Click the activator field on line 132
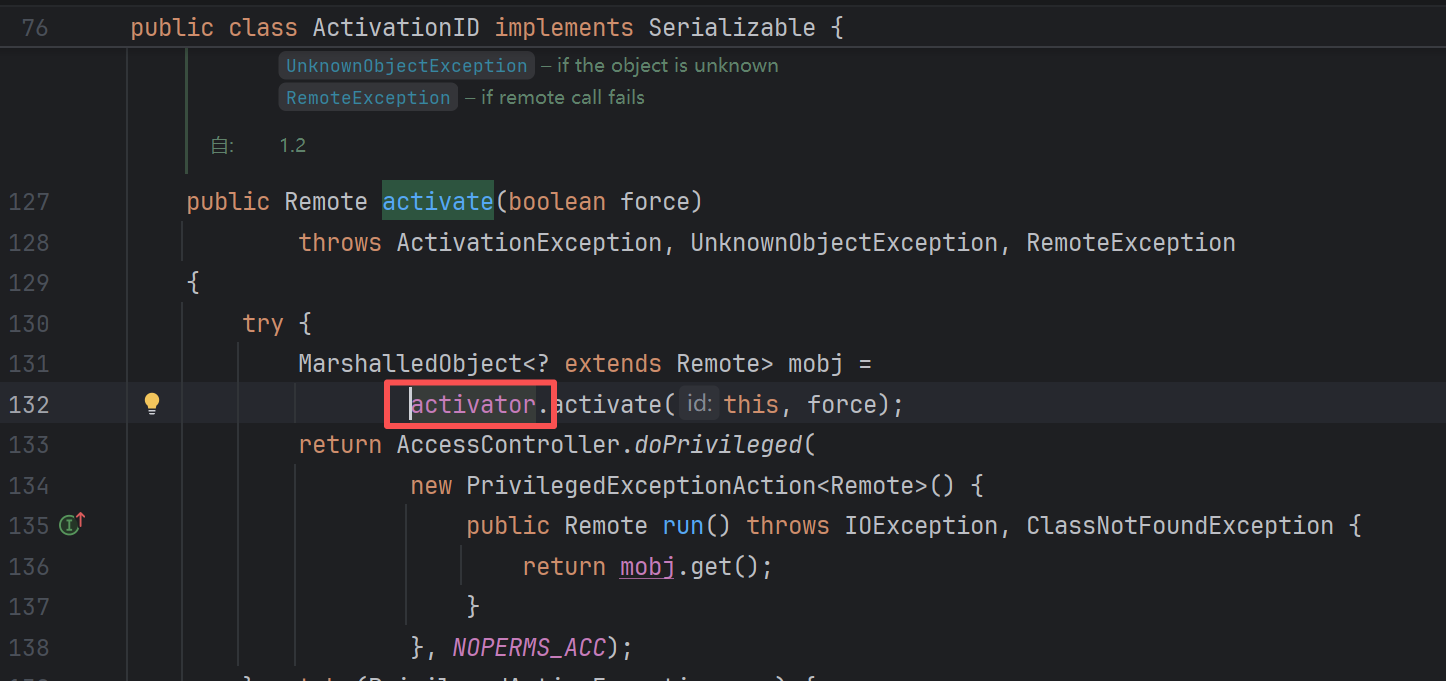This screenshot has height=681, width=1446. pyautogui.click(x=473, y=404)
